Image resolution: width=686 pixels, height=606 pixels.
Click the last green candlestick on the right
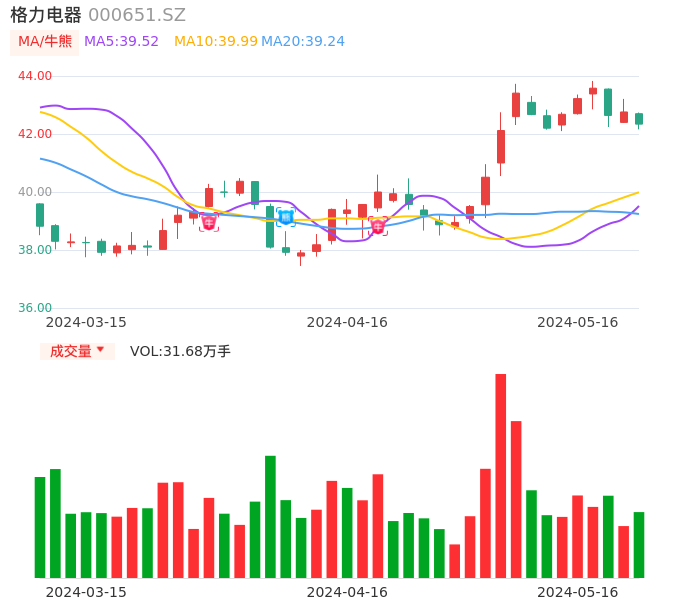[639, 119]
